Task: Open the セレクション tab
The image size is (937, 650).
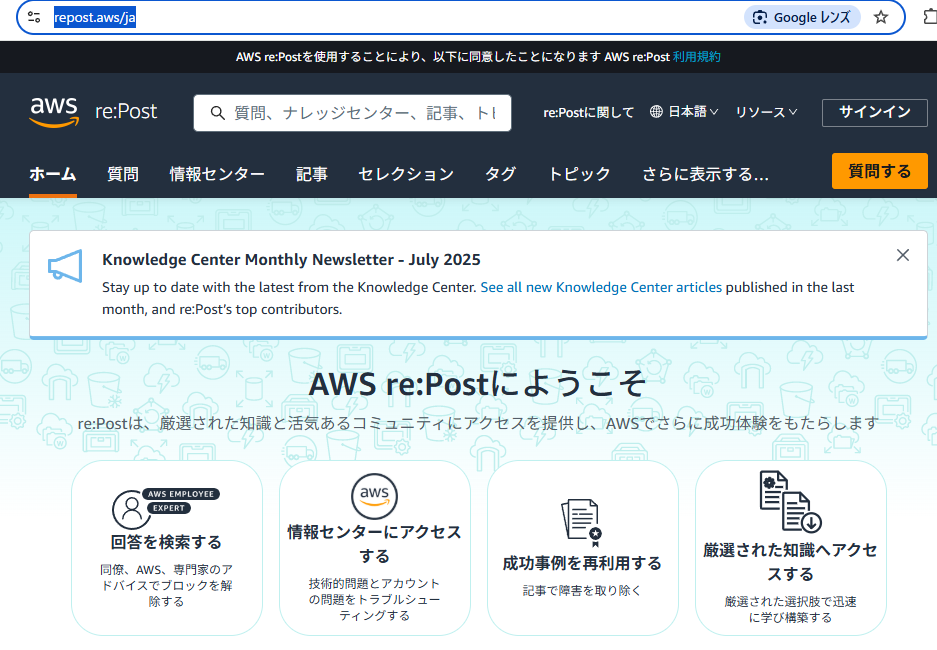Action: point(406,174)
